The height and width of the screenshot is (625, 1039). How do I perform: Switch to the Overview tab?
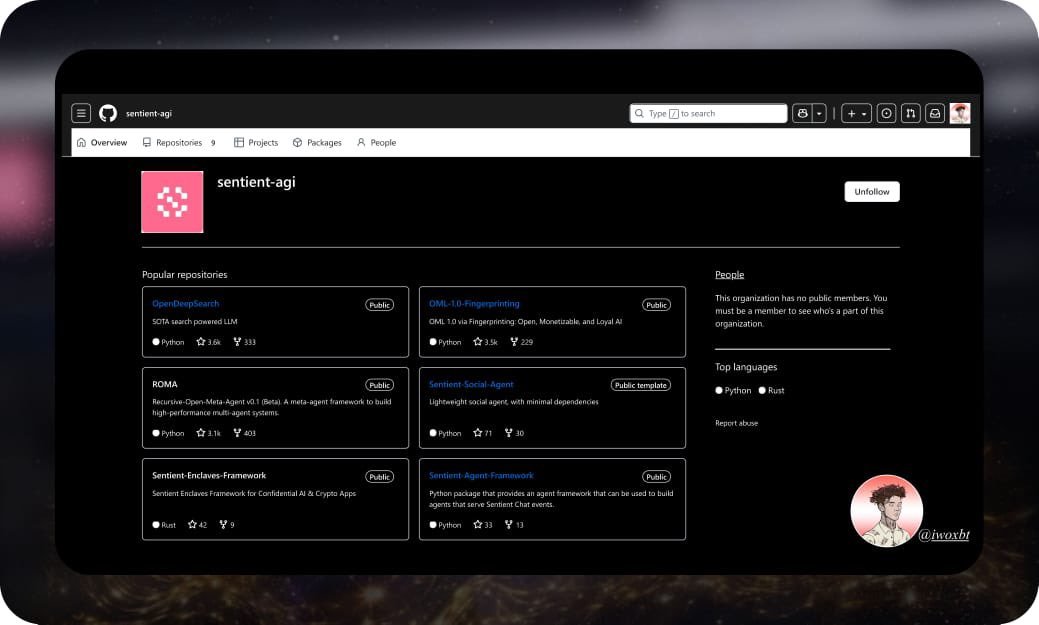(102, 142)
